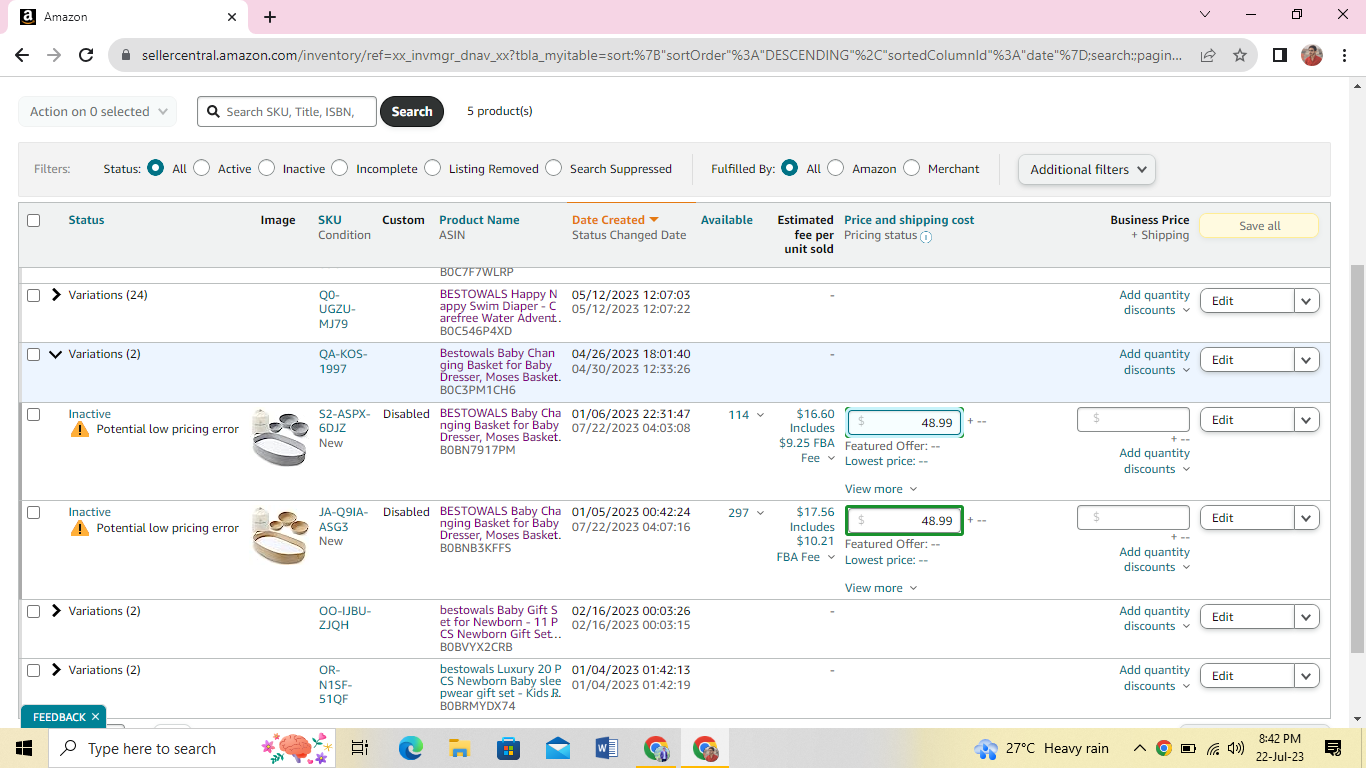
Task: Click warning icon for S2-ASPX-6DJZ
Action: [x=80, y=429]
